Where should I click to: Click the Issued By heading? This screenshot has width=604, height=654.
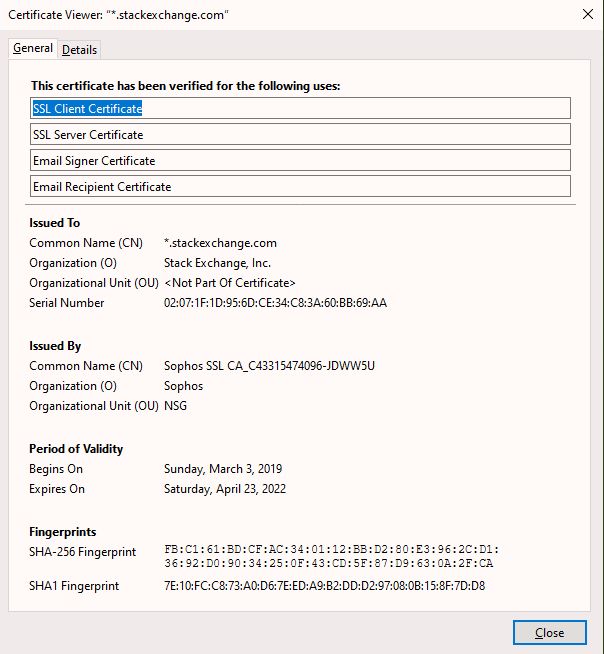[55, 346]
